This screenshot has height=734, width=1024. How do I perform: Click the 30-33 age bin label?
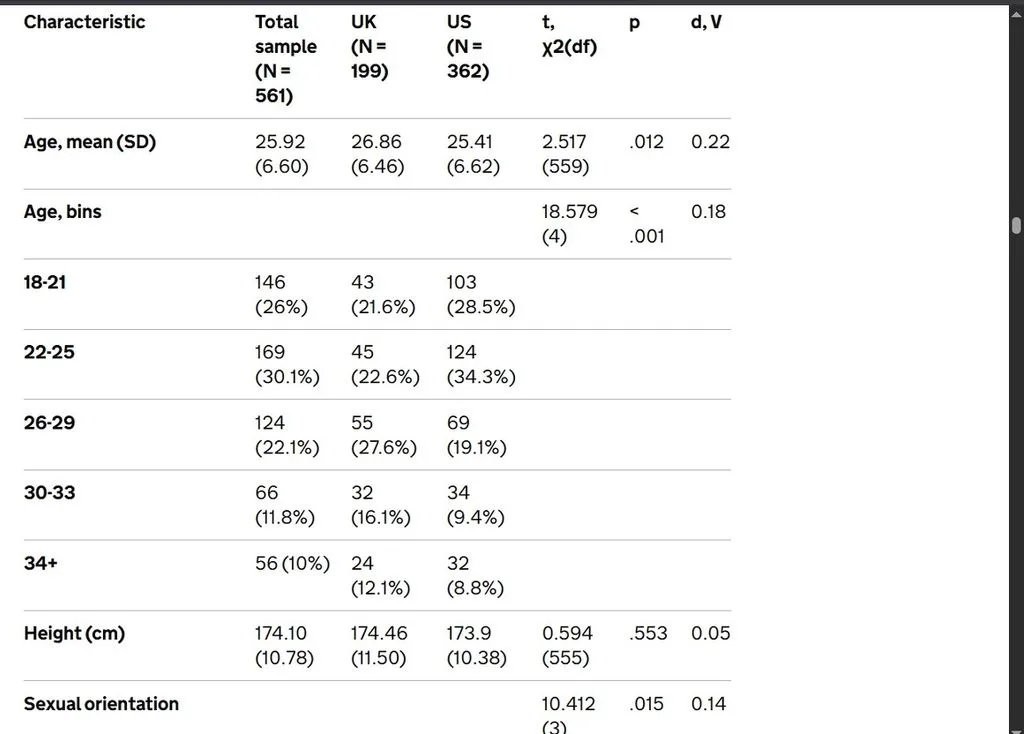point(50,493)
